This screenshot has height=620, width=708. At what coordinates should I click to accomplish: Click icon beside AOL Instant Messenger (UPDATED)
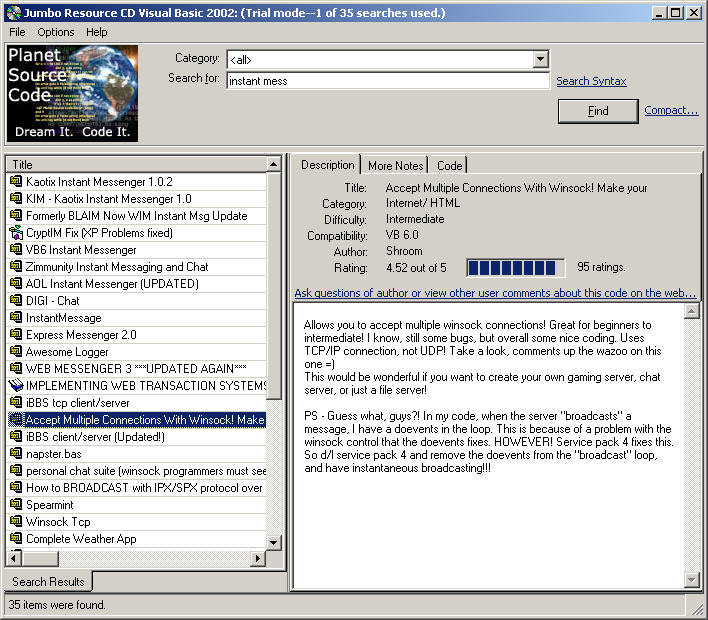point(16,284)
